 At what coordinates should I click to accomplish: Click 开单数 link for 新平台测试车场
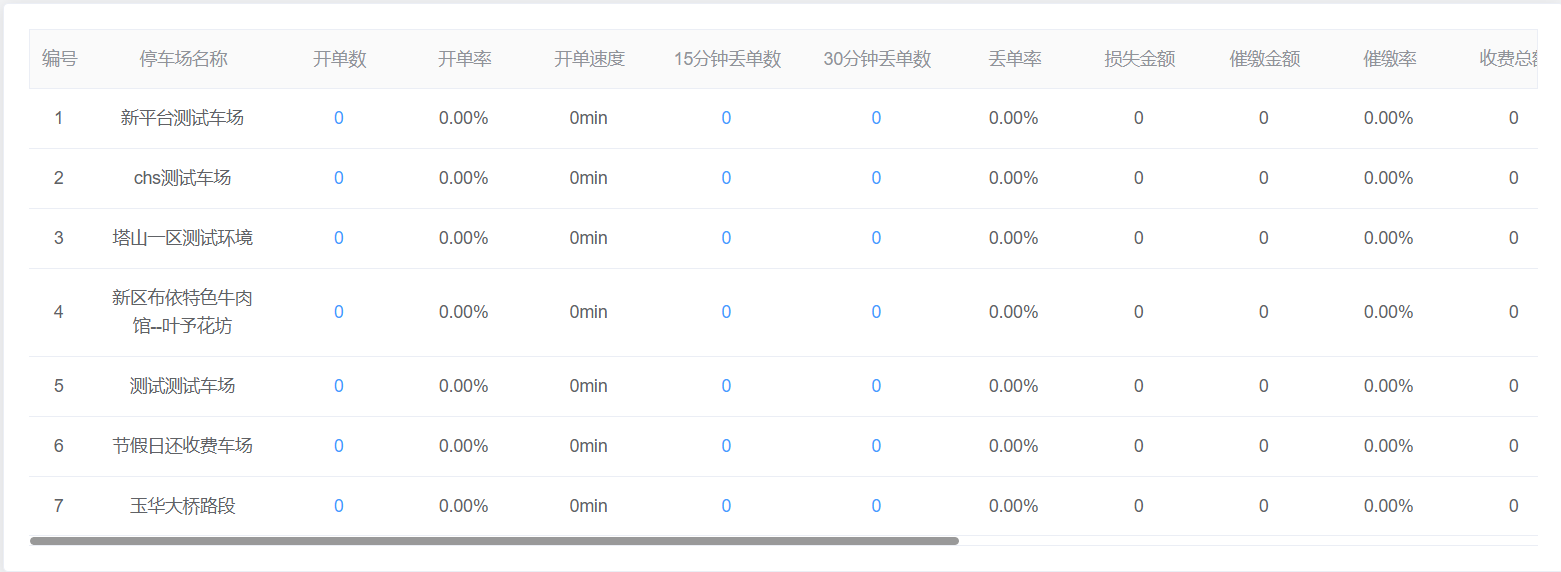click(x=339, y=118)
